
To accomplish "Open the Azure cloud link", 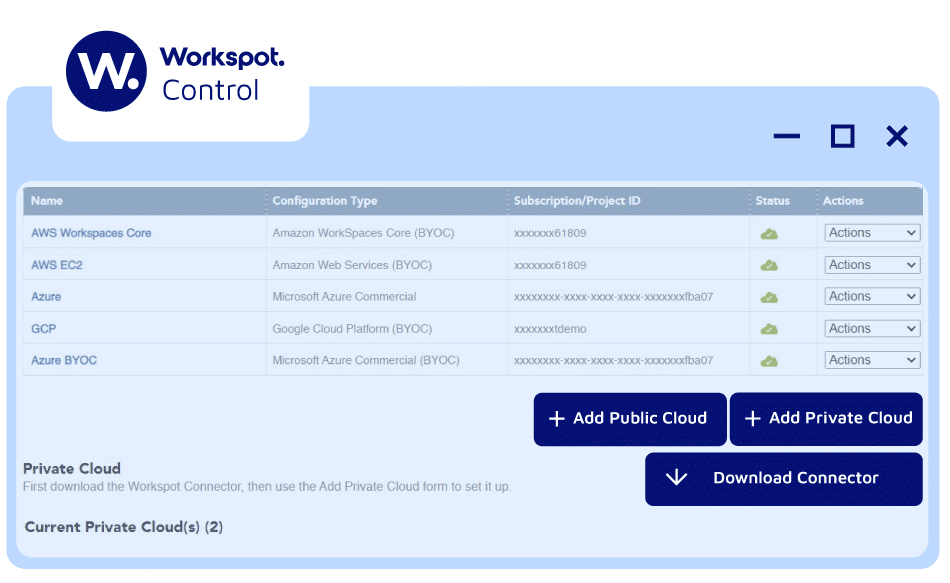I will pos(46,297).
